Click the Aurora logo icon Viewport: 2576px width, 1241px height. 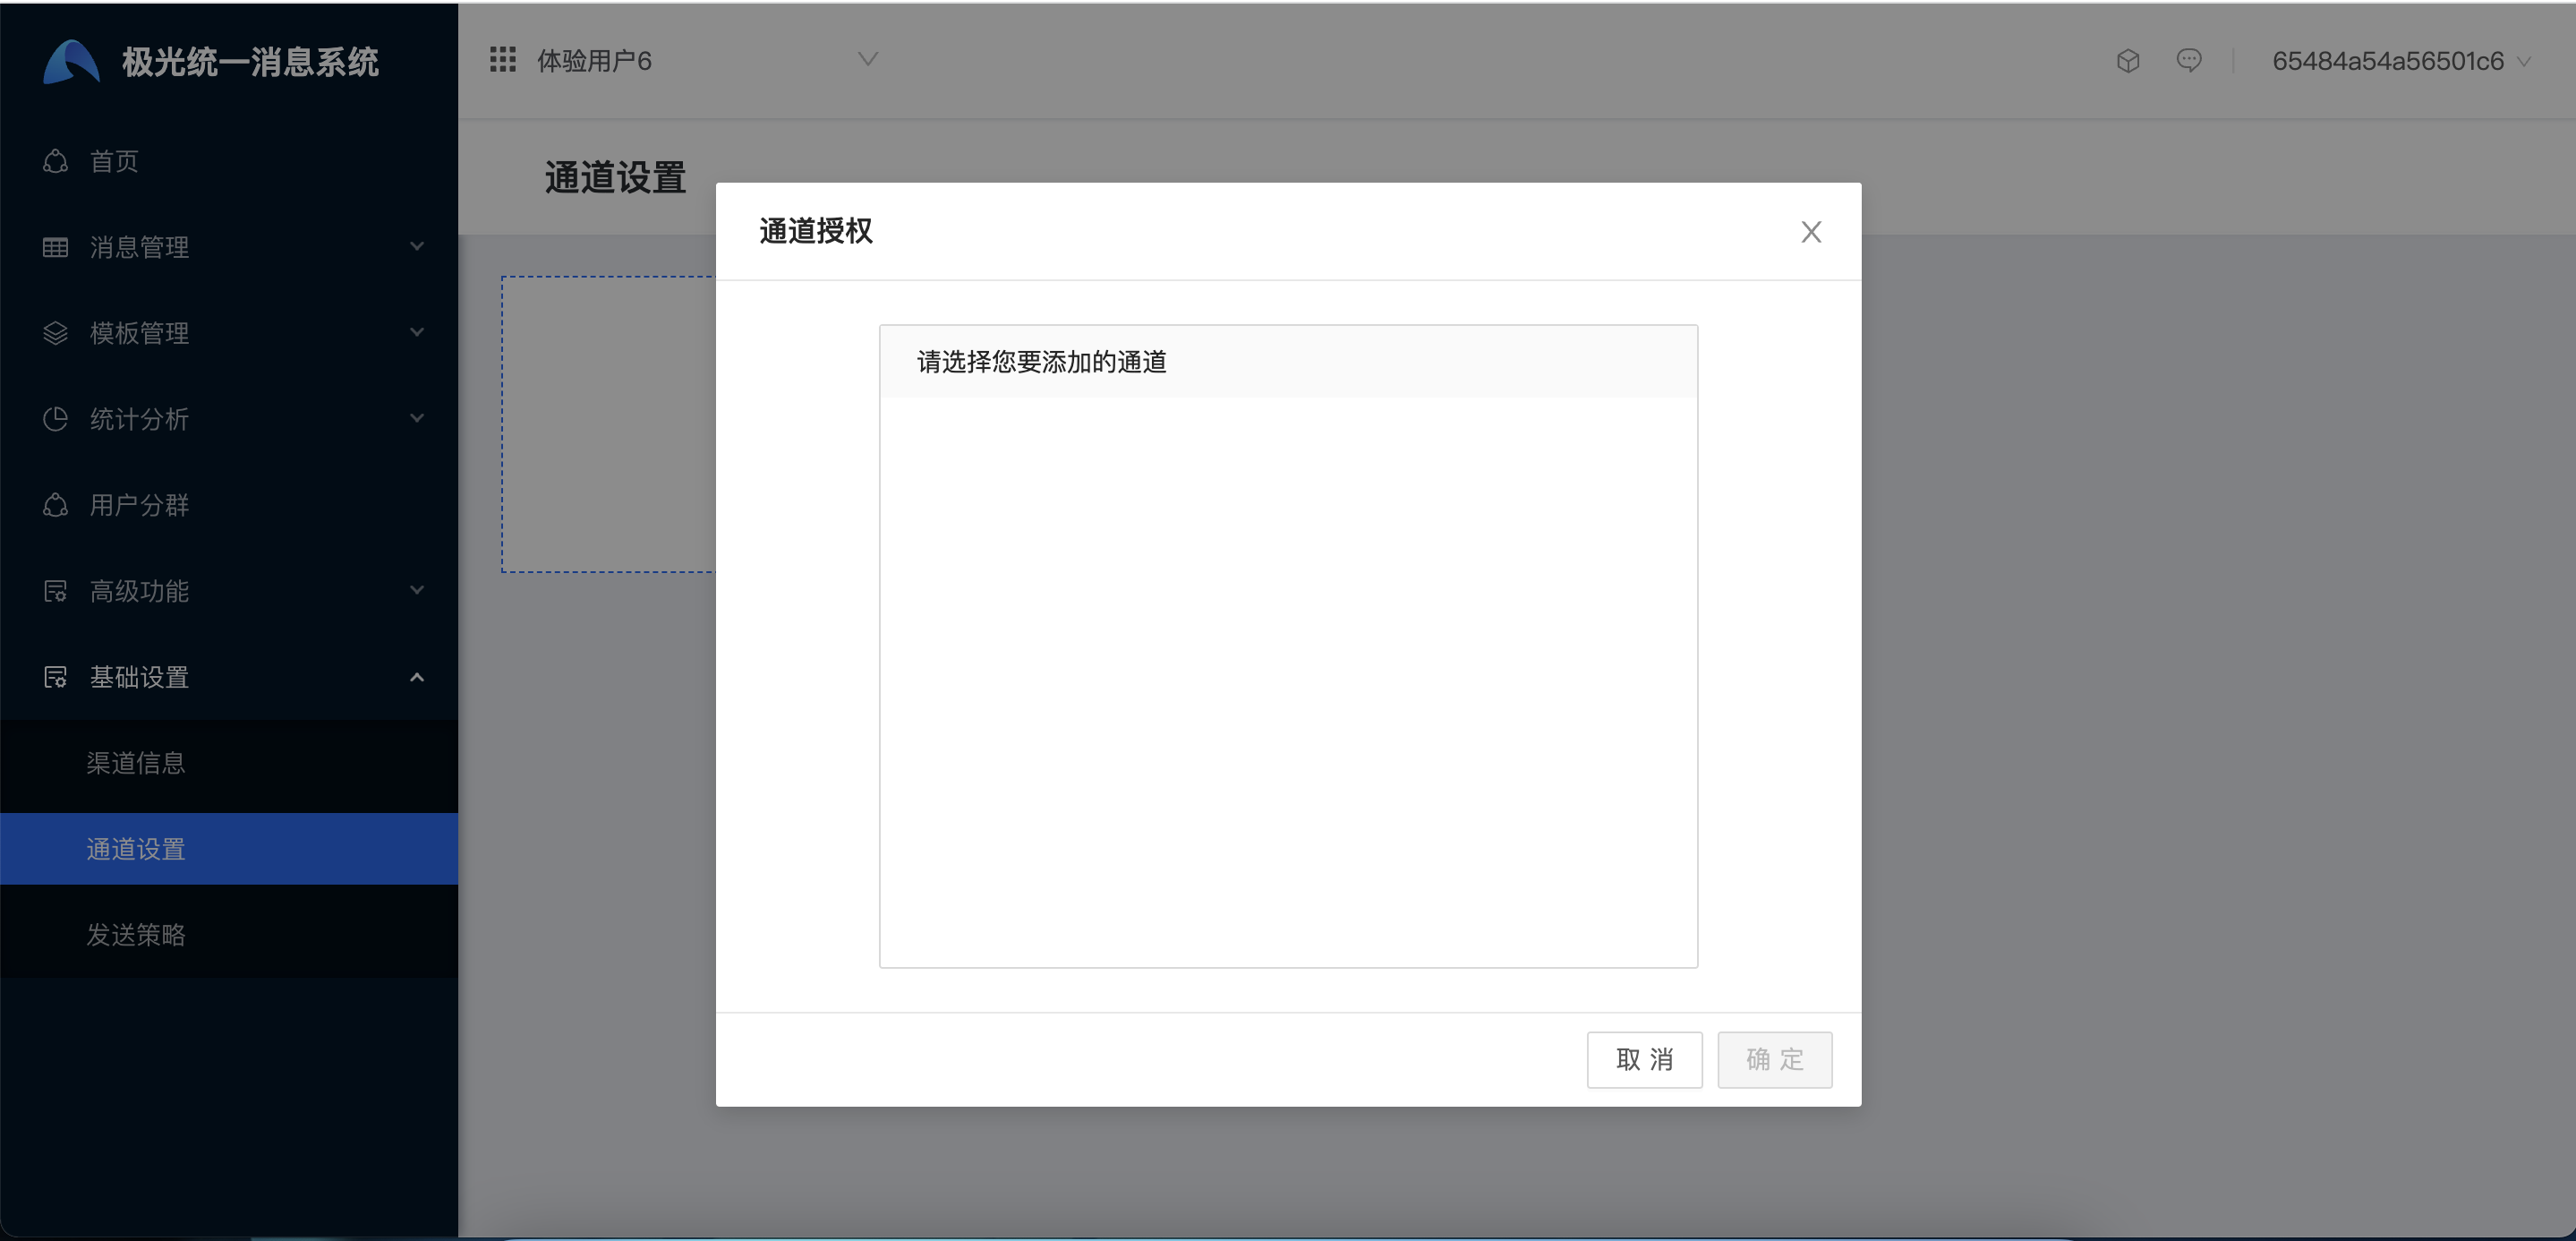pos(70,62)
